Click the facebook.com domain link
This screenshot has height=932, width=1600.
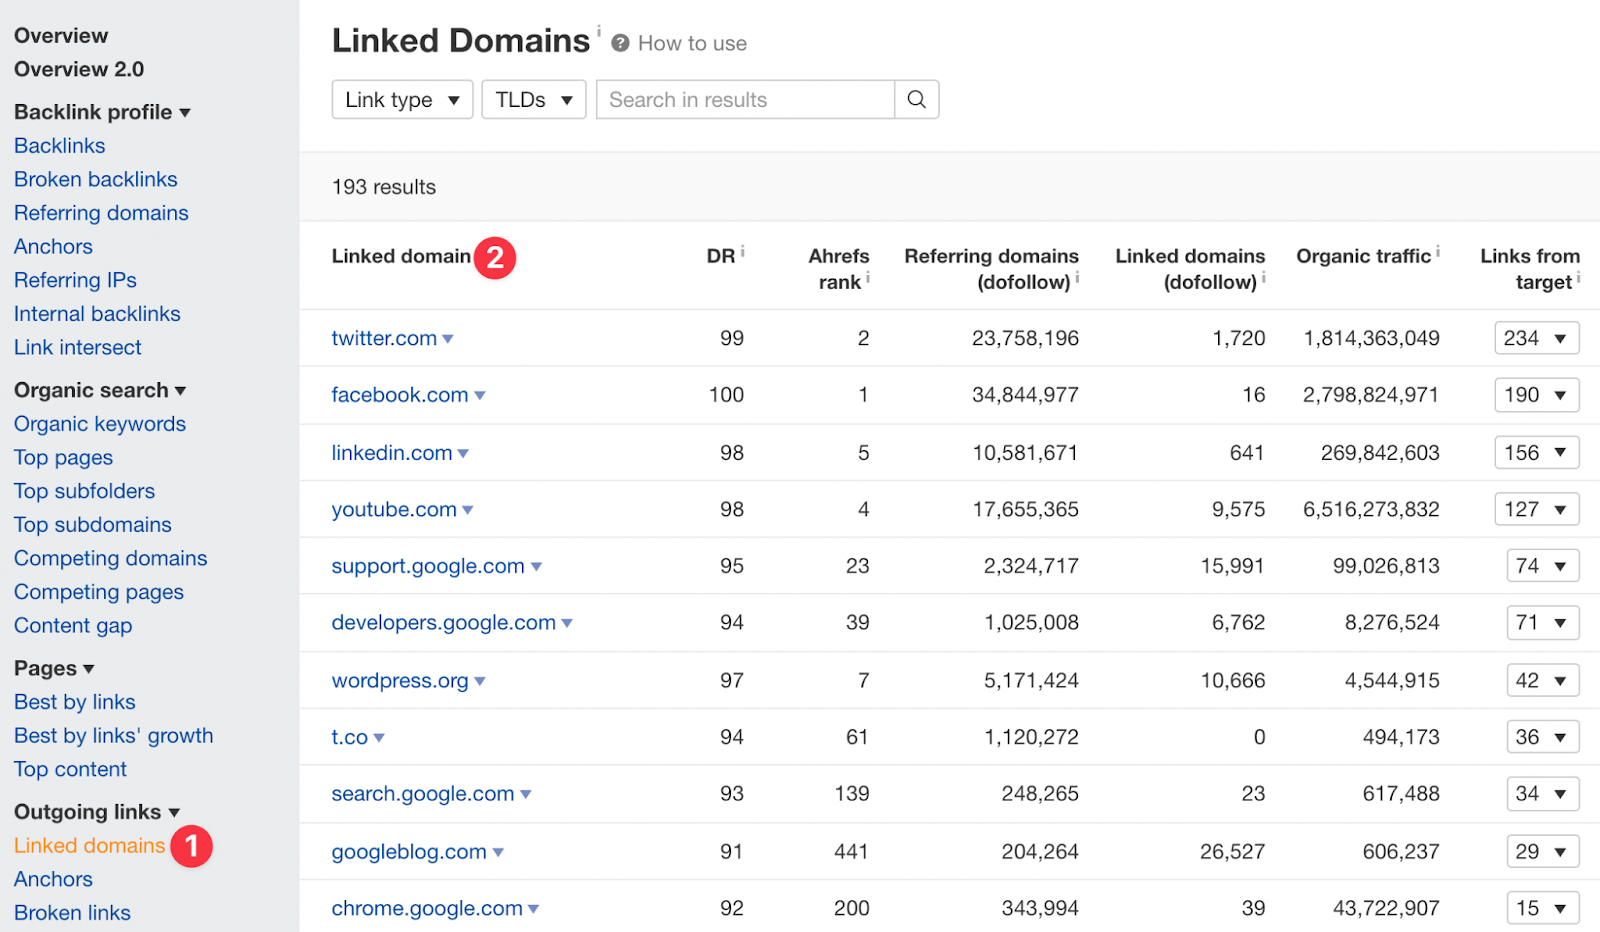(400, 395)
